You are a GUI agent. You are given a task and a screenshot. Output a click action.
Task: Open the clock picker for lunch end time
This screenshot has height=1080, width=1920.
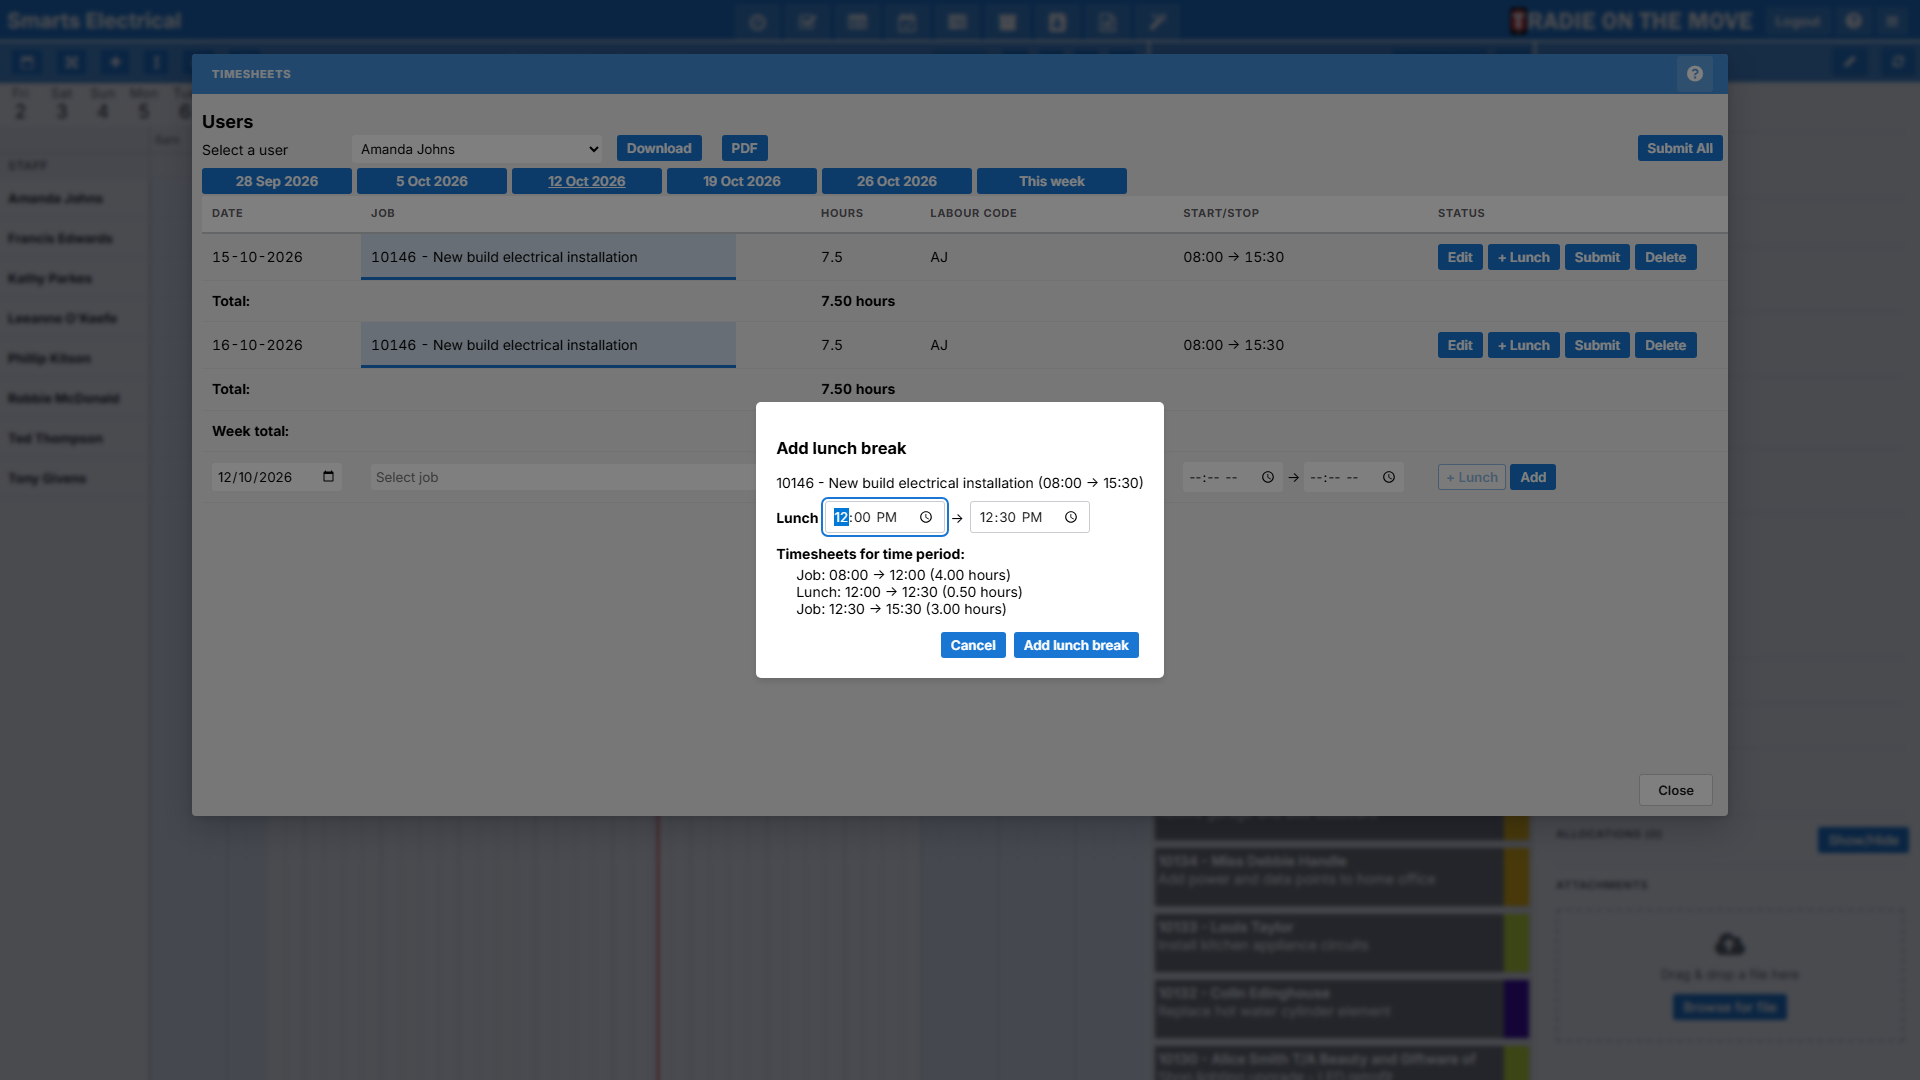pos(1071,517)
